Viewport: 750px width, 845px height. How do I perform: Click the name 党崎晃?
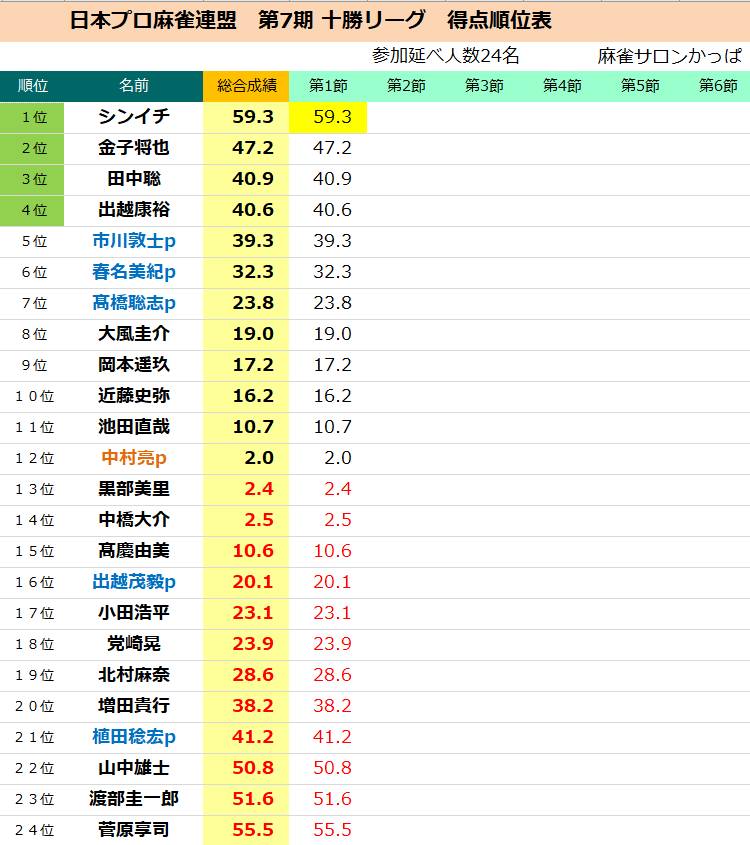coord(134,643)
